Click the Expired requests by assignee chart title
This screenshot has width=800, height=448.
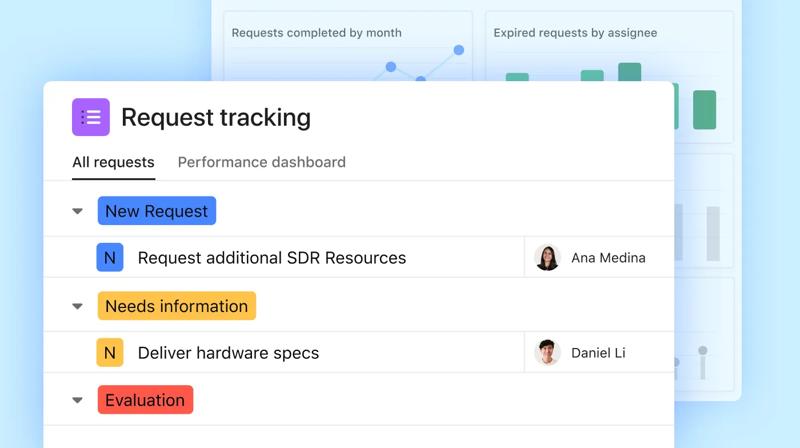[x=575, y=33]
